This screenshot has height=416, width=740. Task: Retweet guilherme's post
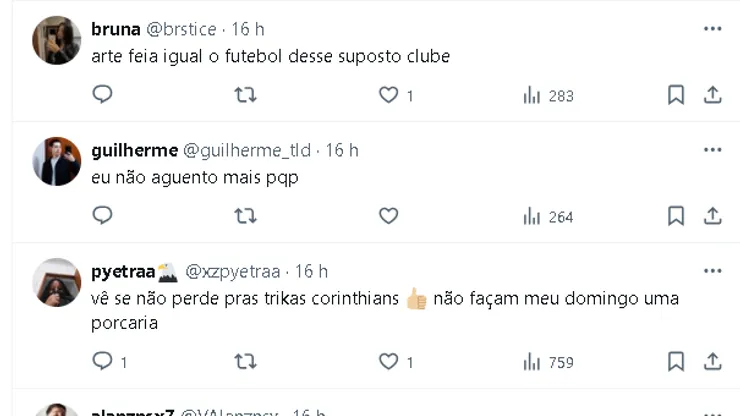coord(245,215)
